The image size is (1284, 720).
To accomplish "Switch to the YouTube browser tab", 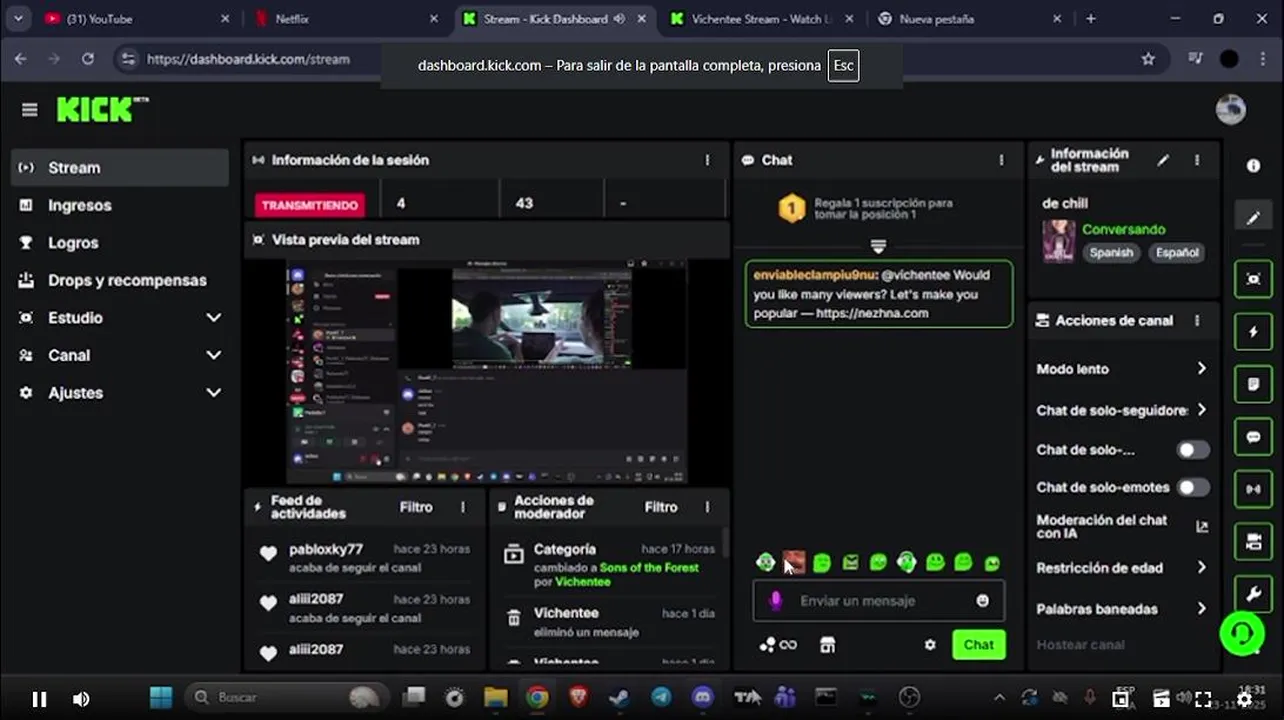I will pyautogui.click(x=135, y=18).
